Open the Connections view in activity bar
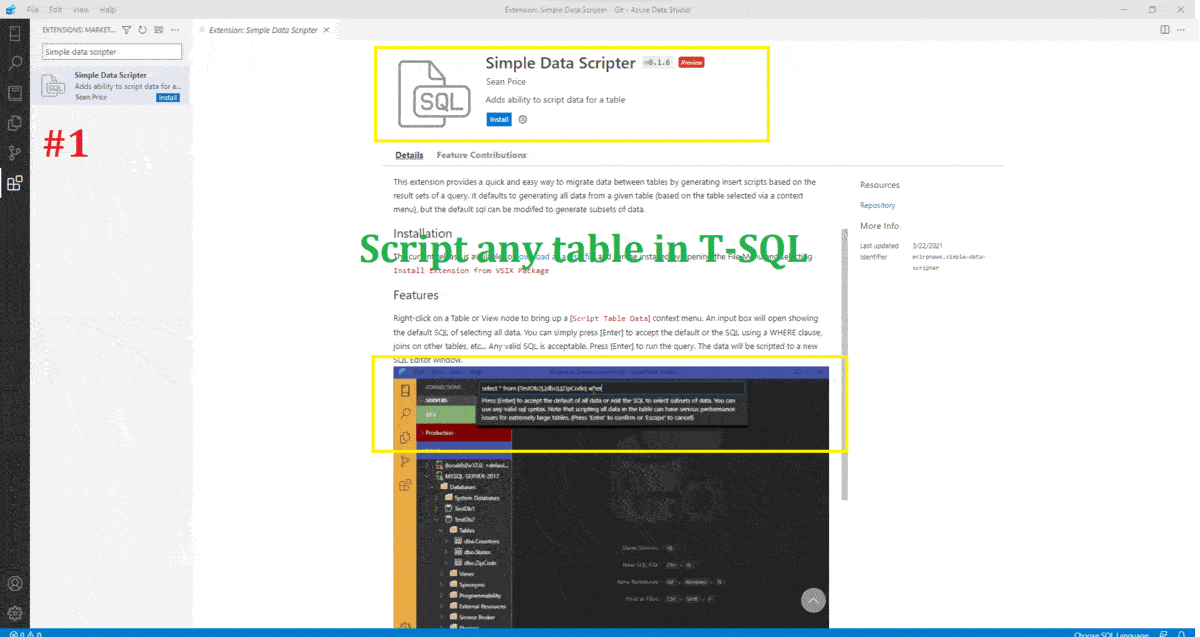This screenshot has width=1200, height=637. point(14,33)
